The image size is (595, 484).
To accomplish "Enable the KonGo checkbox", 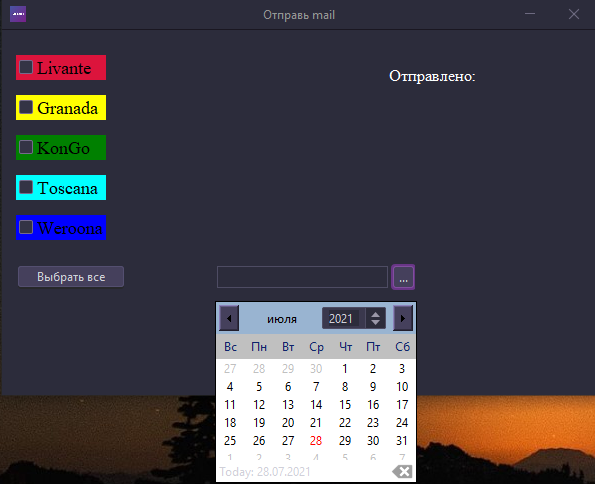I will click(x=26, y=147).
